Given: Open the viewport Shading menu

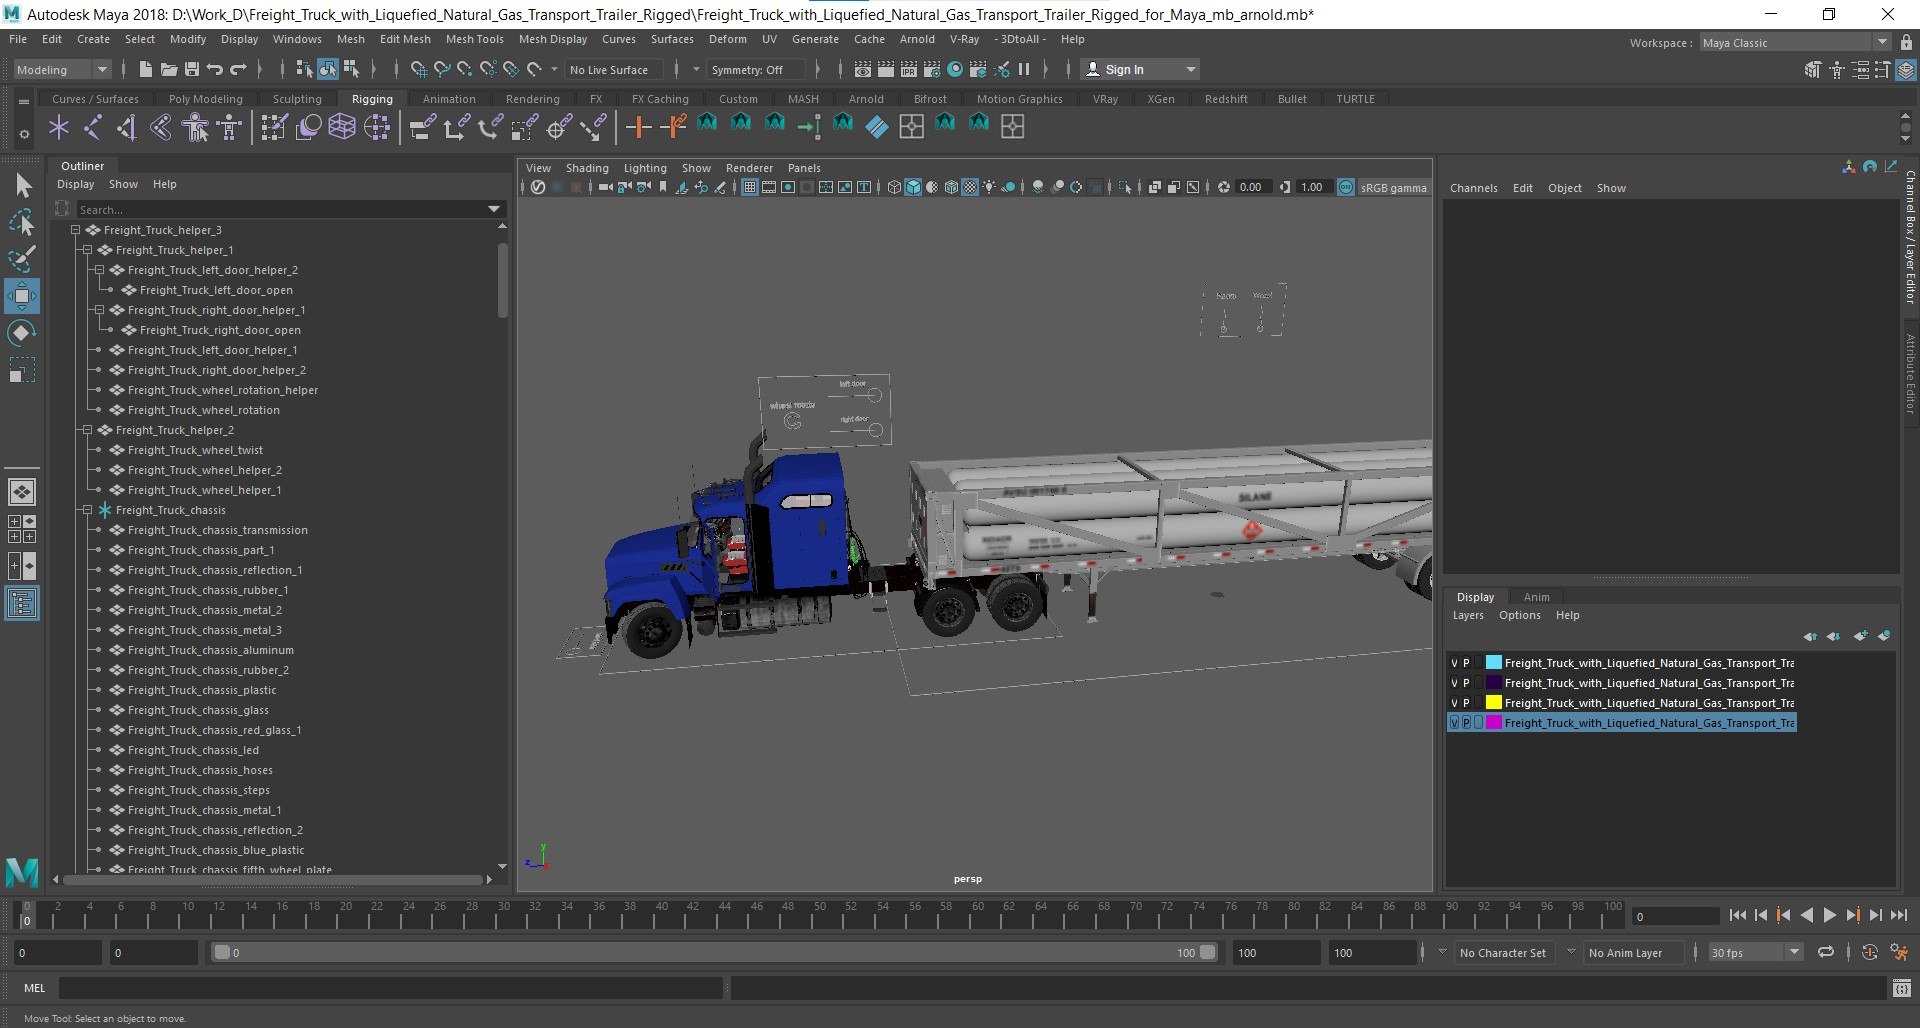Looking at the screenshot, I should tap(587, 168).
